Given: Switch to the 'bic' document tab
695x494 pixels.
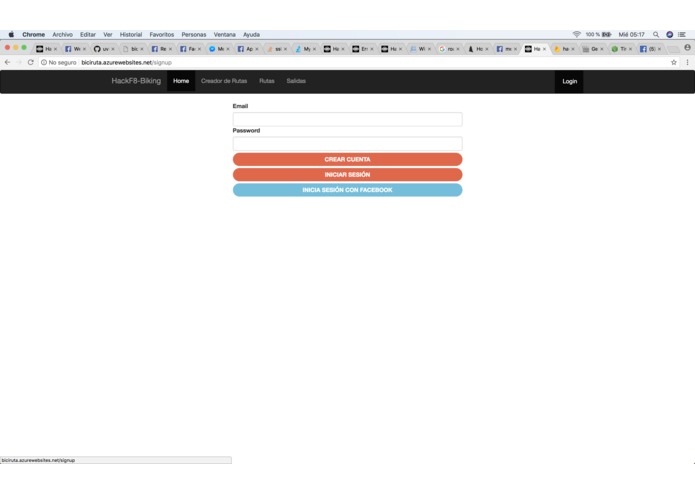Looking at the screenshot, I should pos(131,49).
